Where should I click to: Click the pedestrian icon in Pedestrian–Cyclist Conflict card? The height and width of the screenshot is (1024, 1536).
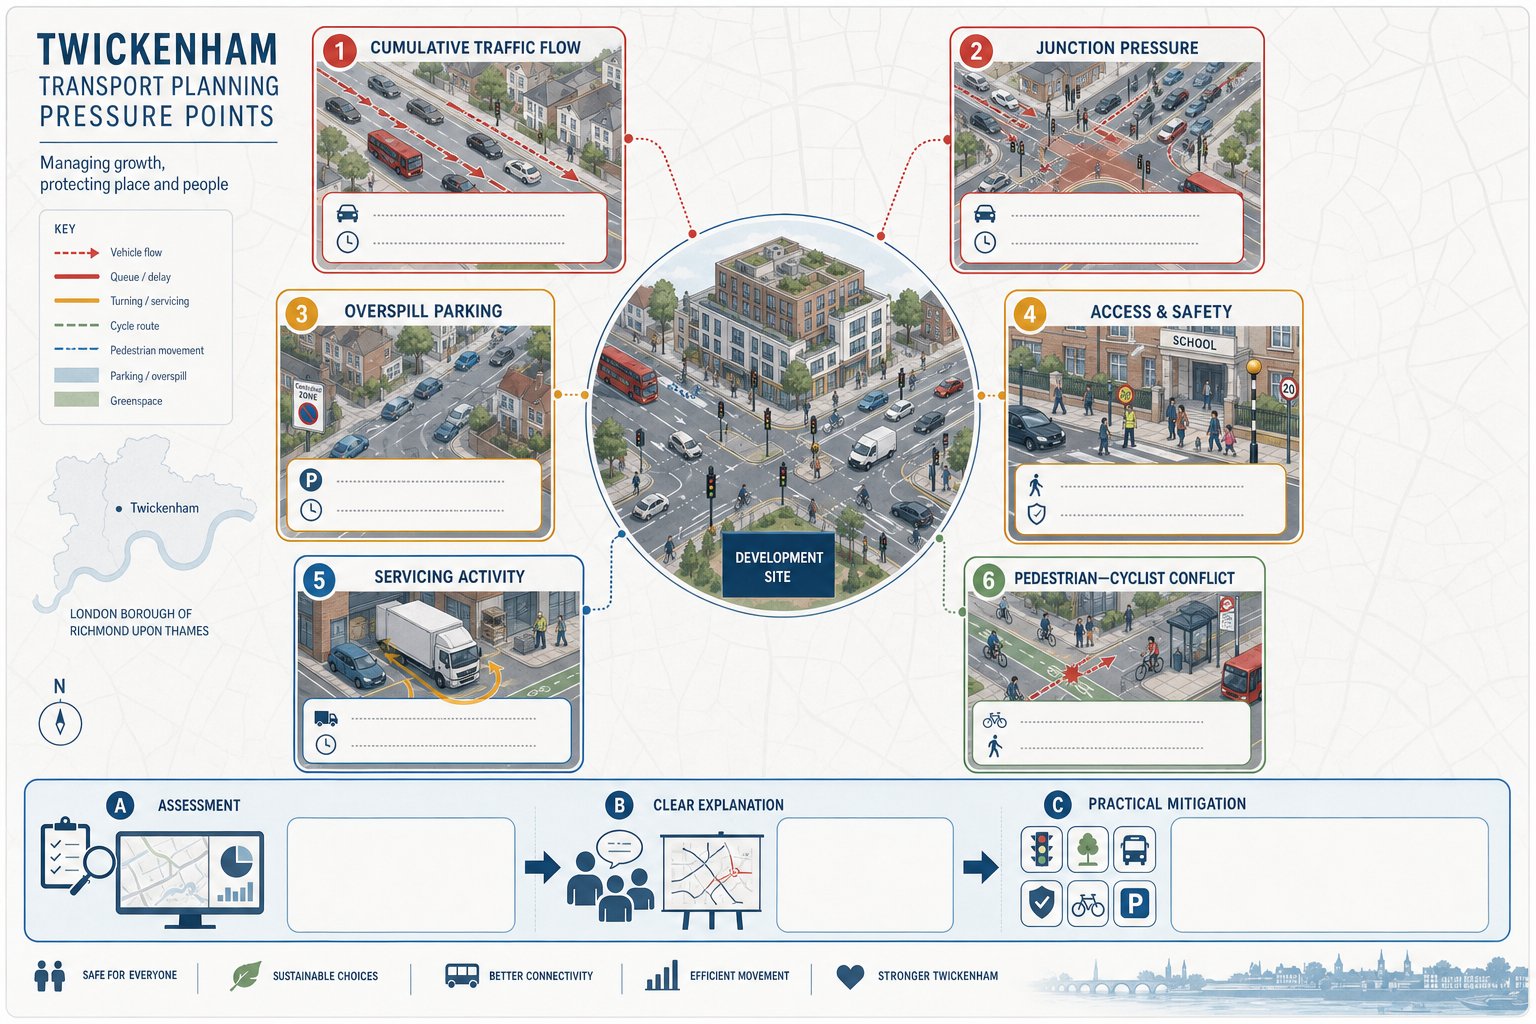point(994,746)
